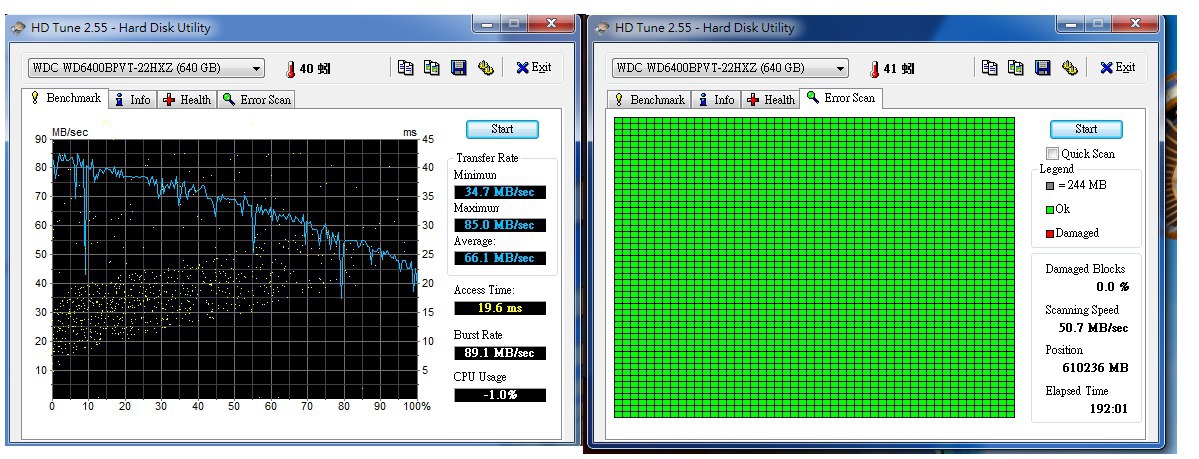Click Elapsed Time value 192:01
This screenshot has height=459, width=1199.
pos(1108,409)
